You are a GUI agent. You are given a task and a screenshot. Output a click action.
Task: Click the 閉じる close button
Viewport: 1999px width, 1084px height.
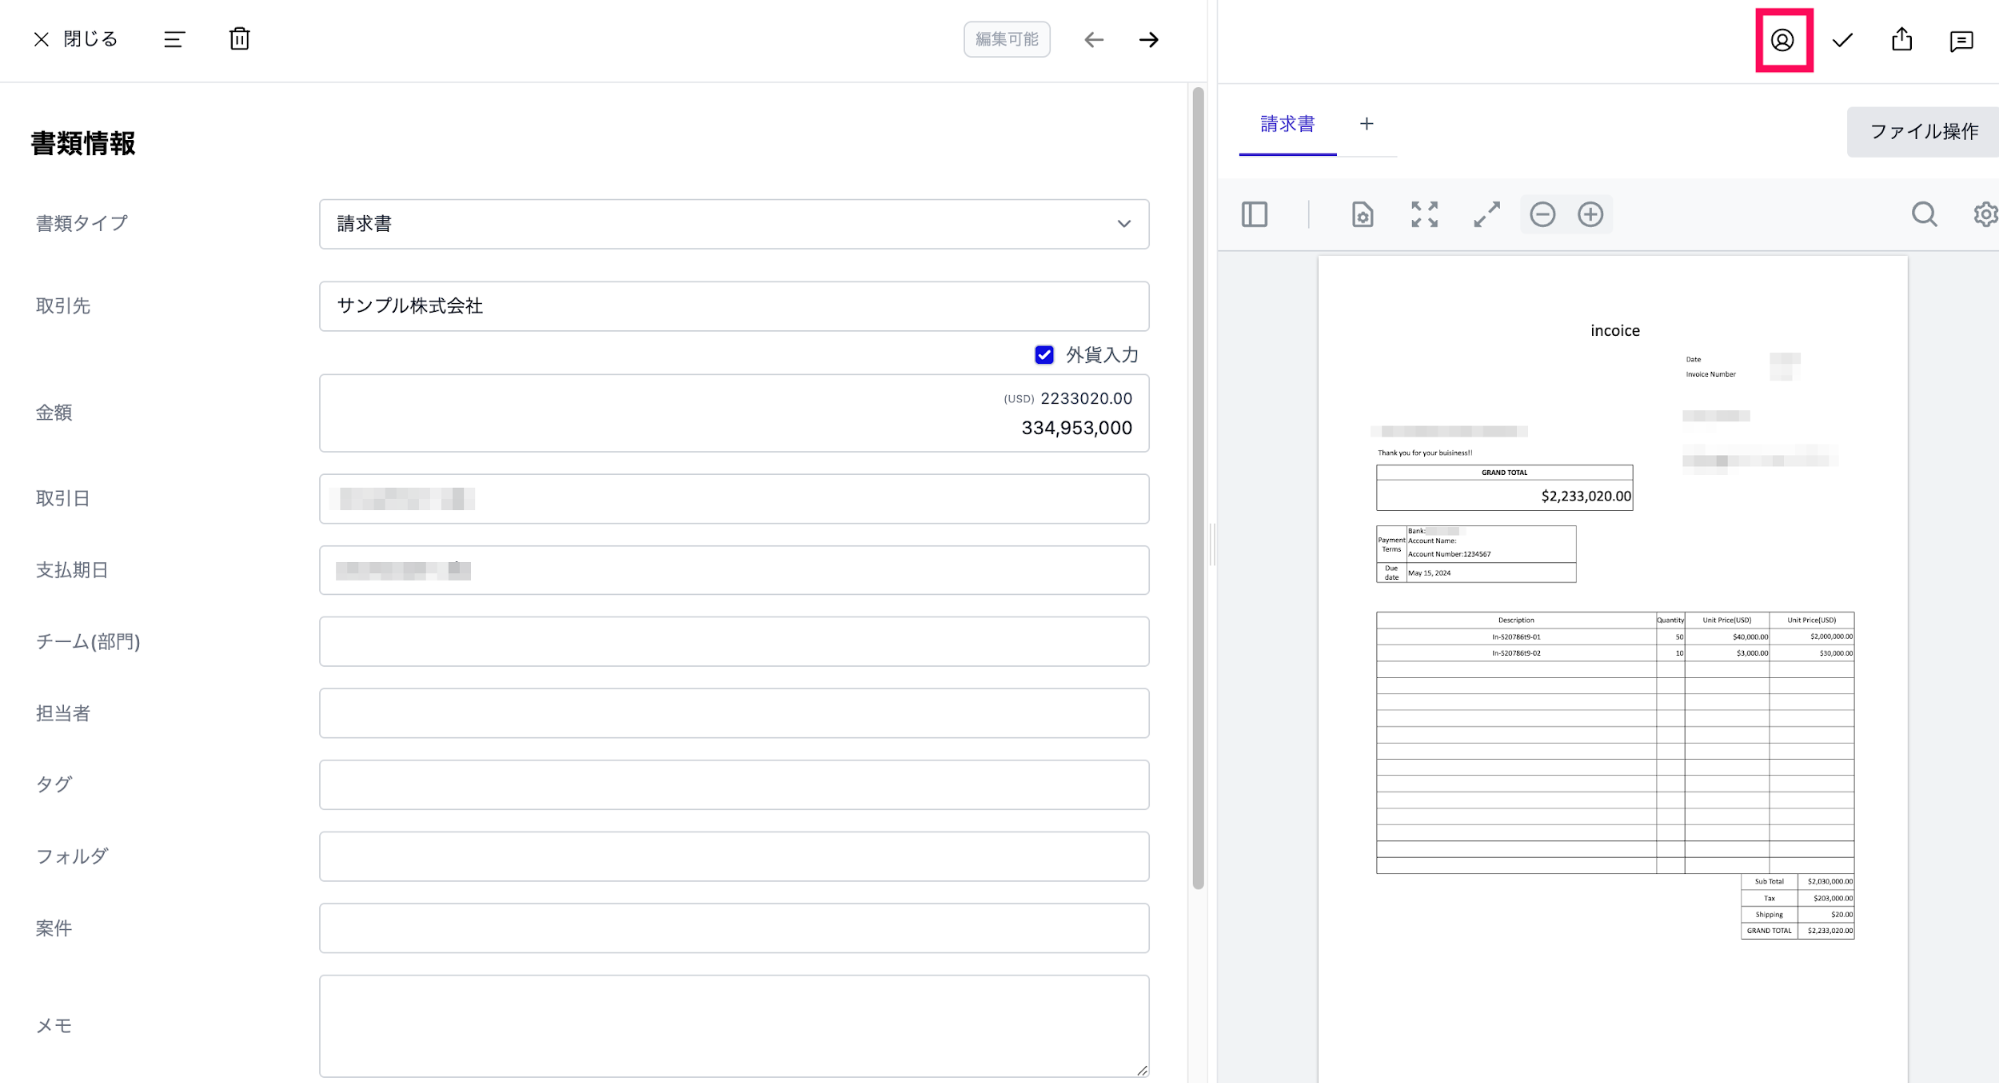(75, 39)
